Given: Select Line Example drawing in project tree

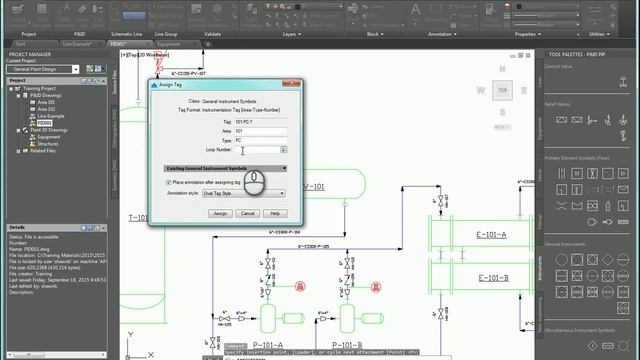Looking at the screenshot, I should [51, 116].
